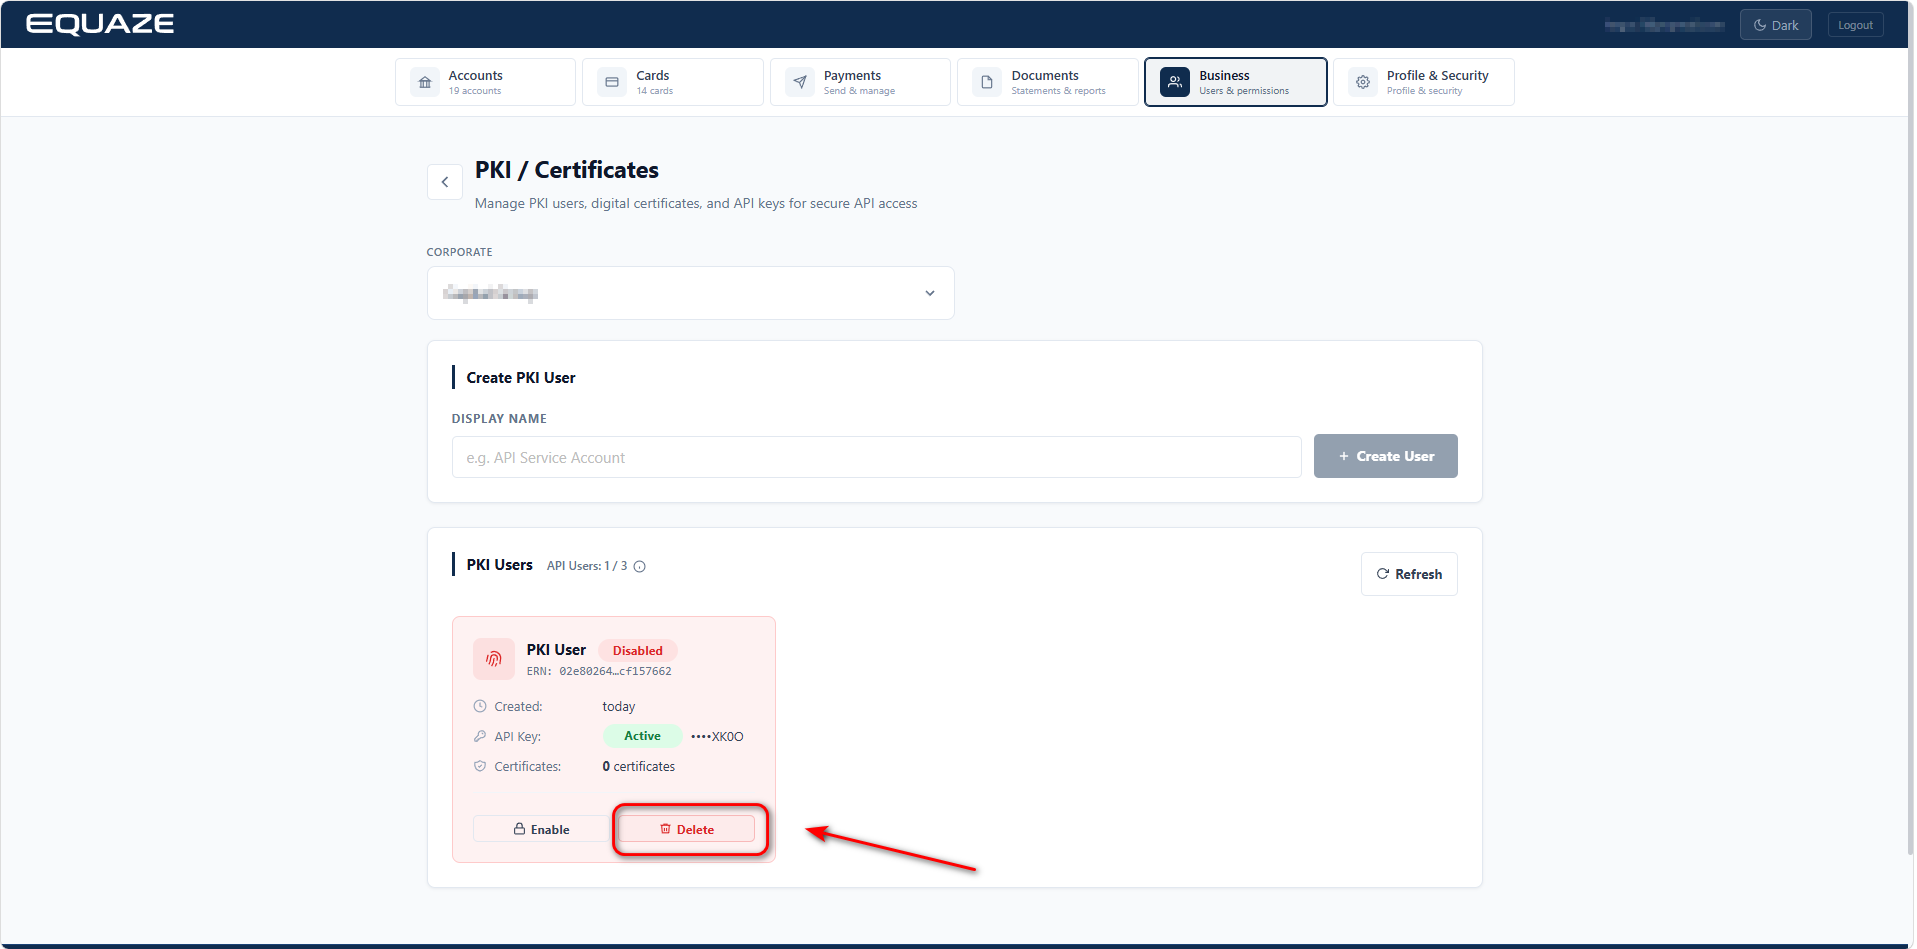Click the PKI / Certificates heading

tap(566, 170)
